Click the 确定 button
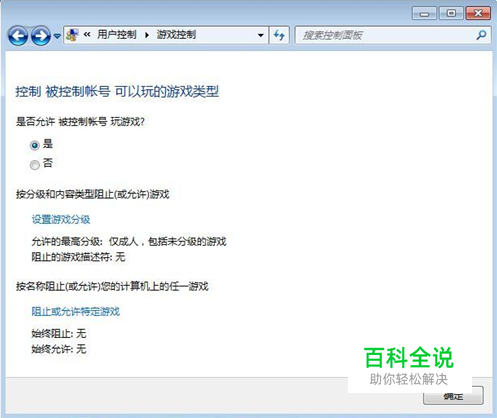Screen dimensions: 497x418 453,396
